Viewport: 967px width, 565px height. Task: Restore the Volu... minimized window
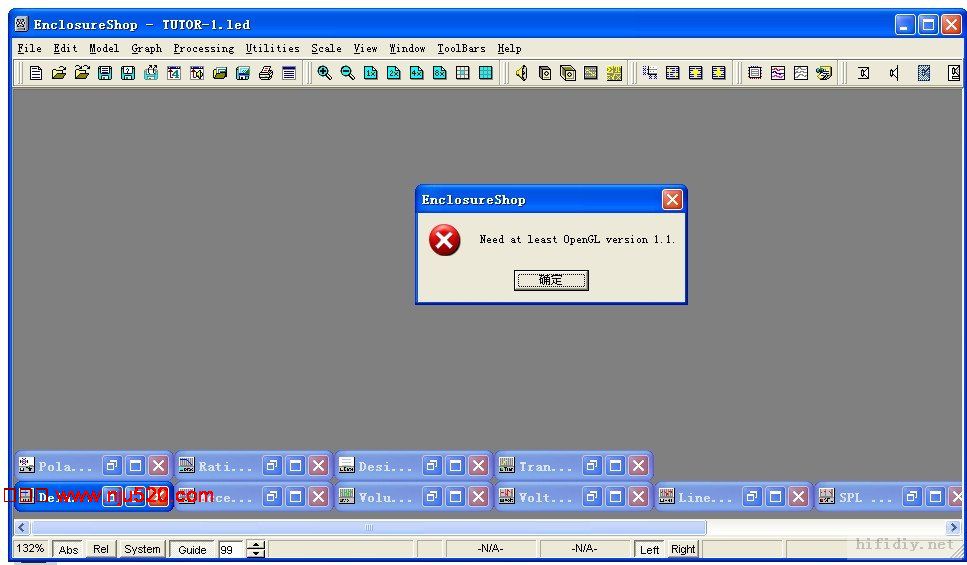click(432, 496)
